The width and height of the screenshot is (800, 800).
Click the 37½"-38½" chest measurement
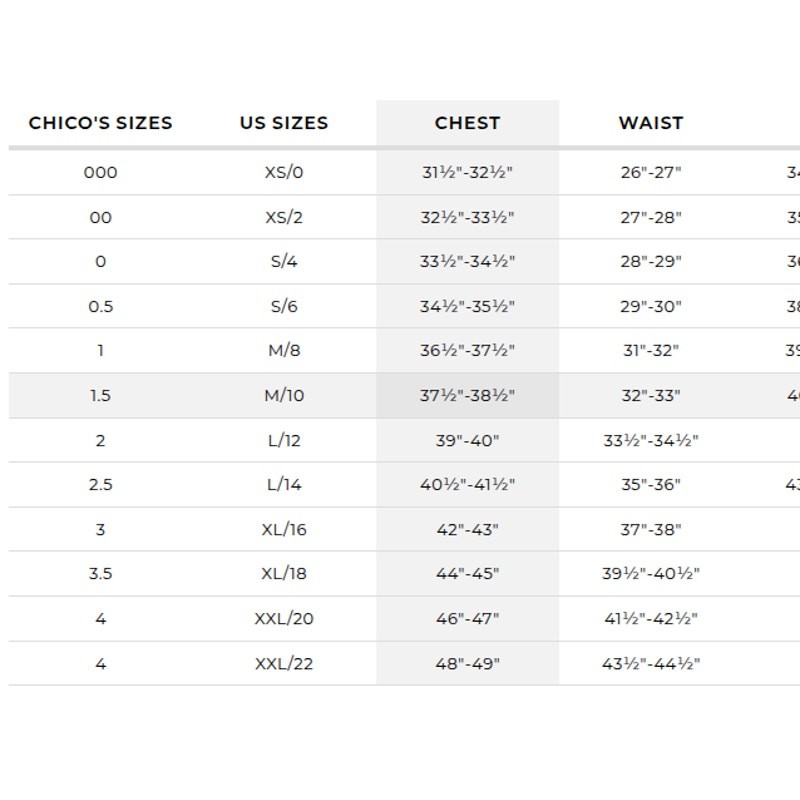467,395
